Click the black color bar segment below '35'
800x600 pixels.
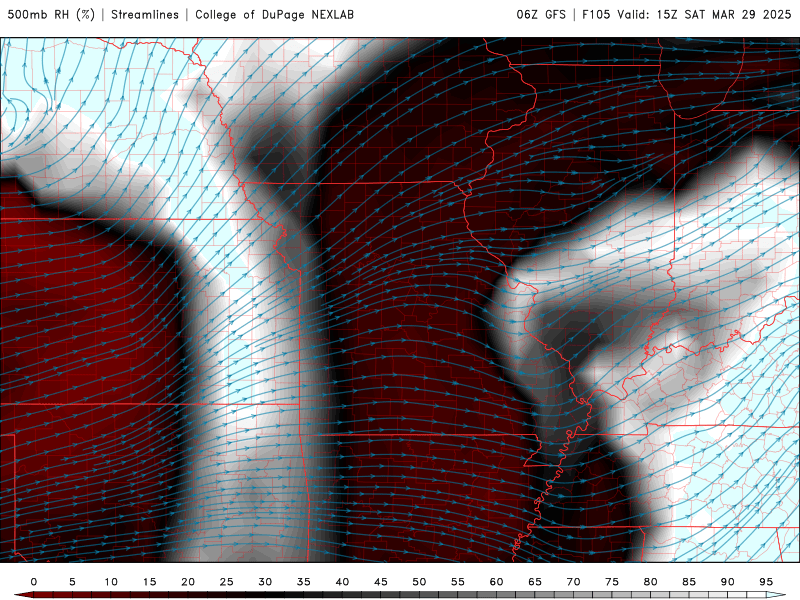pyautogui.click(x=304, y=595)
